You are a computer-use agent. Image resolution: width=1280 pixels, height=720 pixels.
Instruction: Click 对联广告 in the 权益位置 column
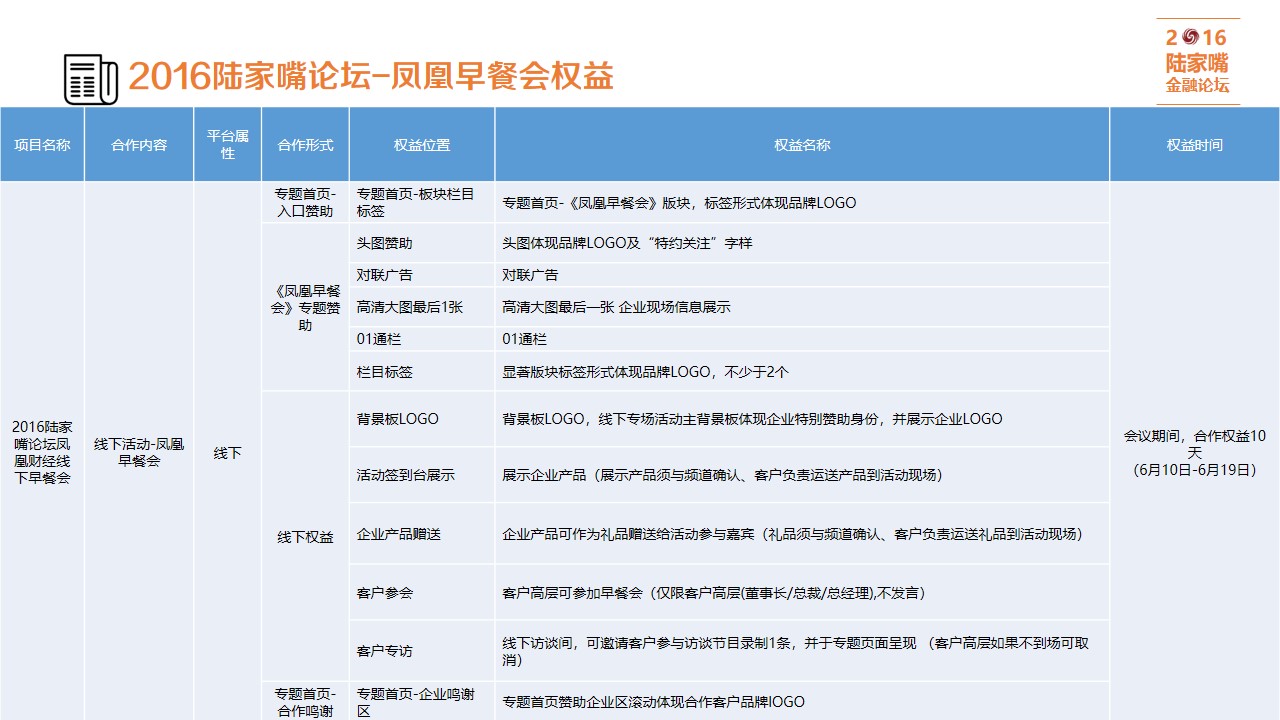tap(422, 275)
